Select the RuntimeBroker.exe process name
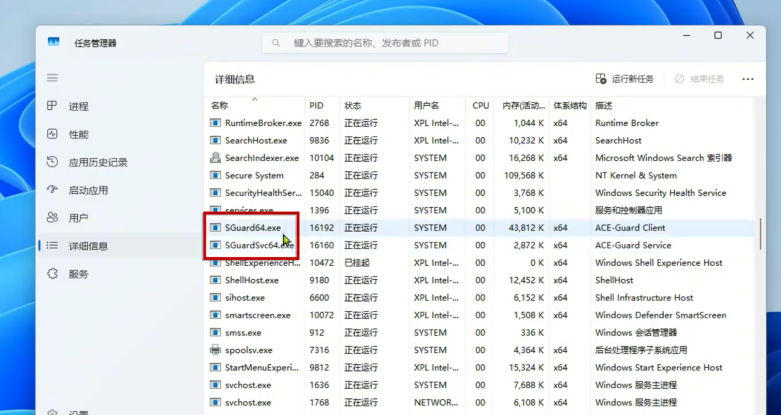 point(263,123)
